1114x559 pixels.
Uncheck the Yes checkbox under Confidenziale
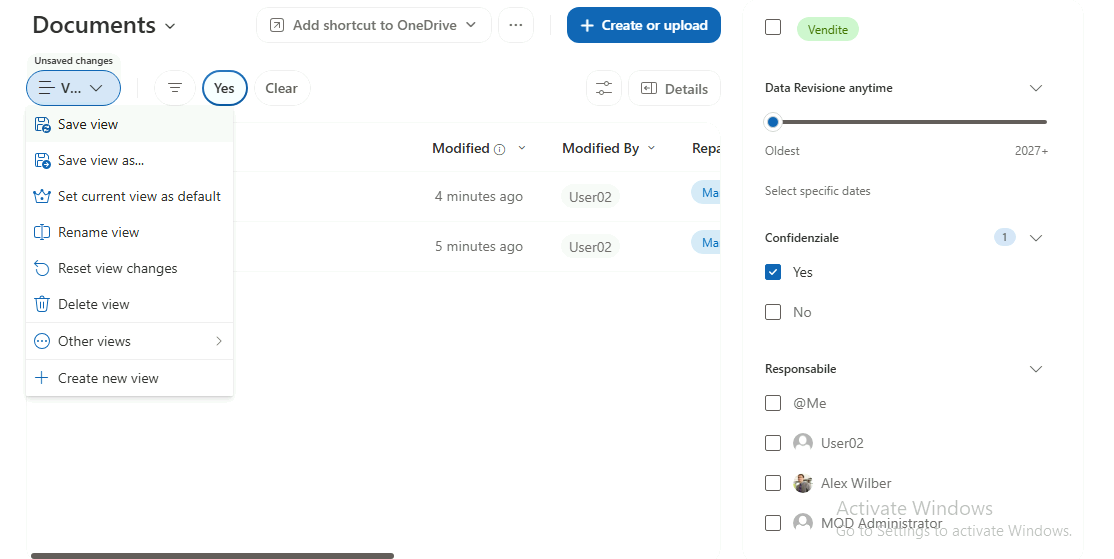coord(773,272)
